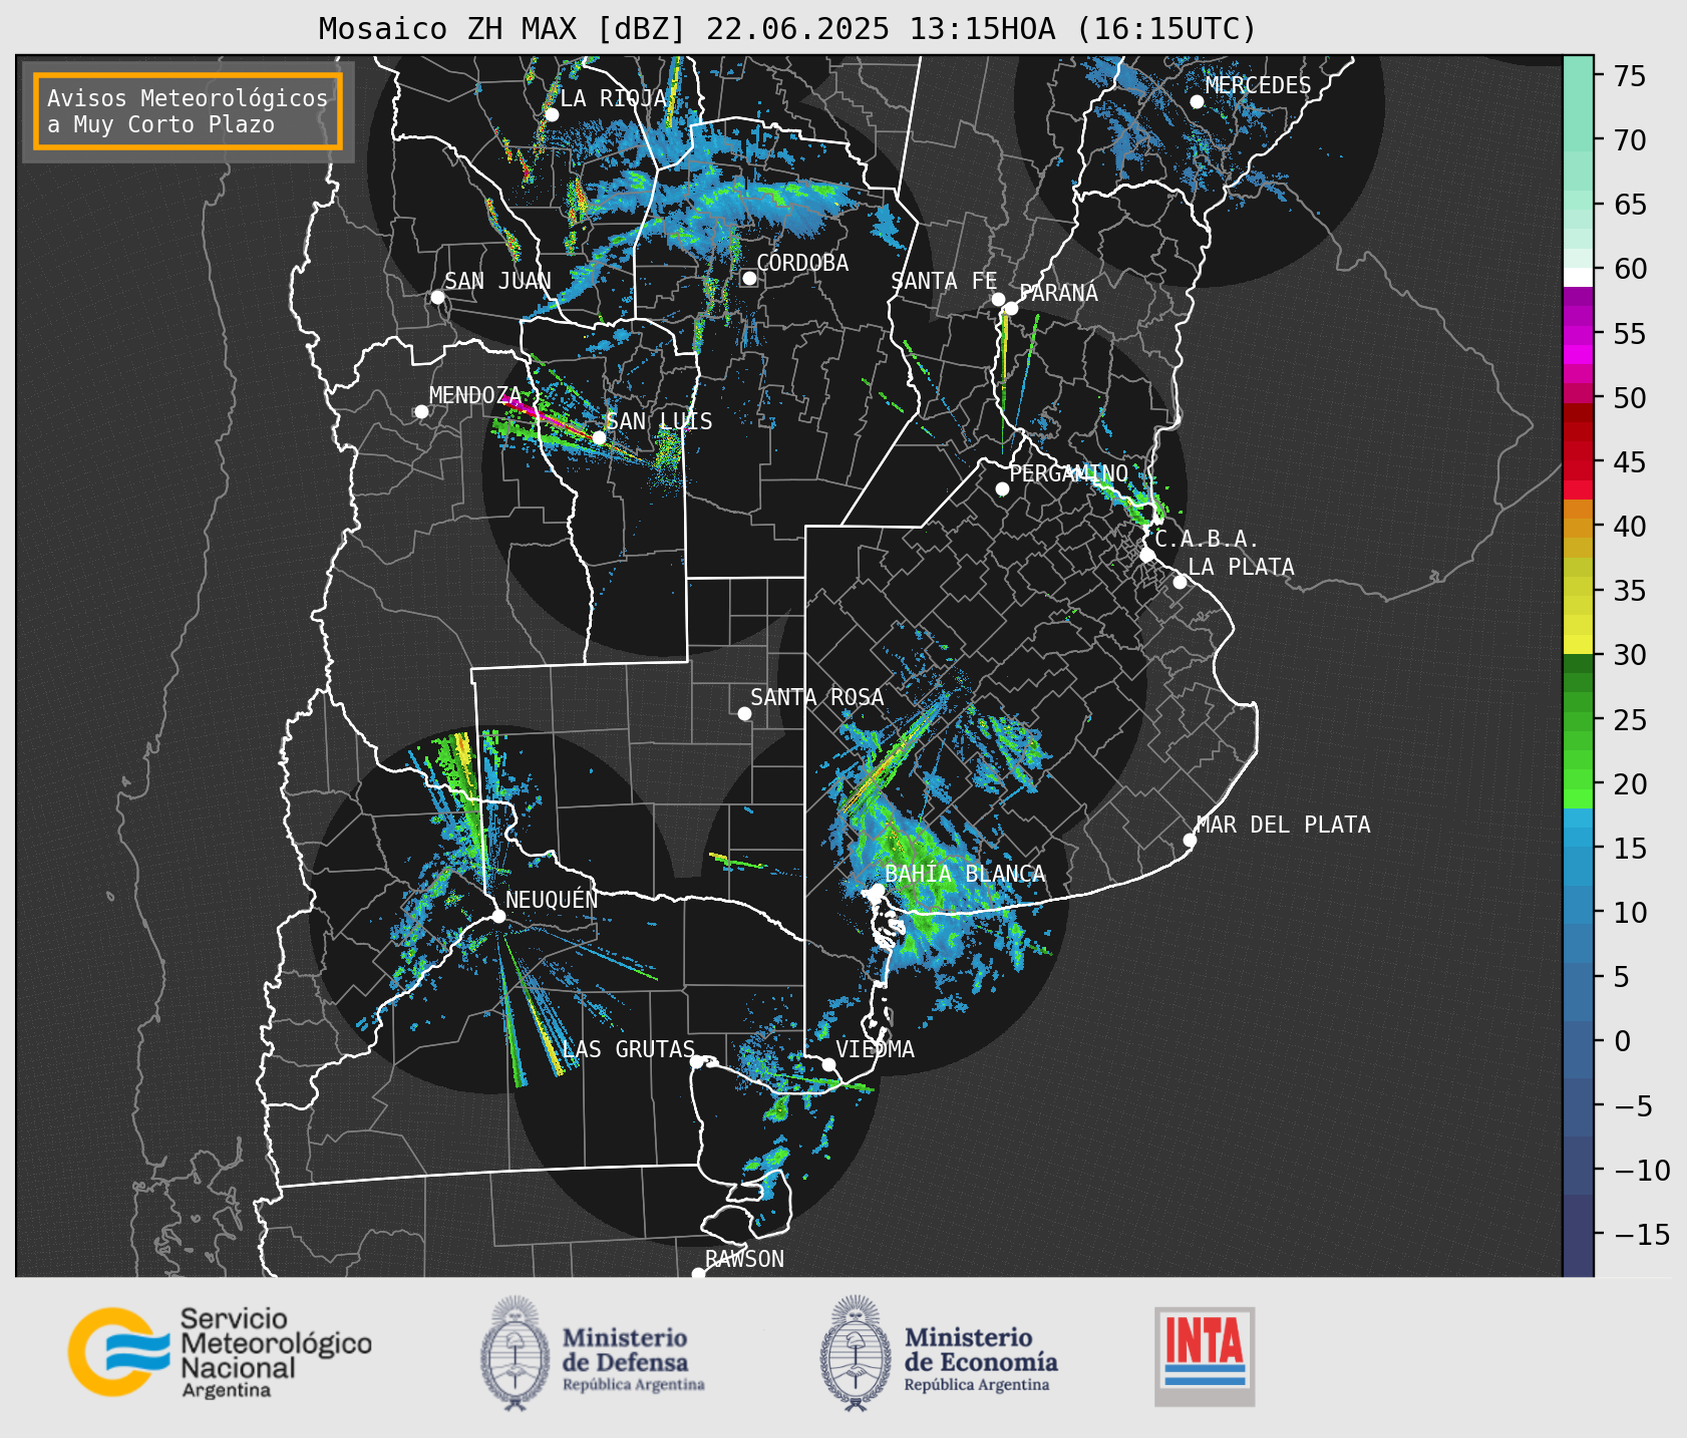Image resolution: width=1687 pixels, height=1438 pixels.
Task: Click the Avisos Meteorológicos a Muy Corto Plazo box
Action: coord(188,111)
